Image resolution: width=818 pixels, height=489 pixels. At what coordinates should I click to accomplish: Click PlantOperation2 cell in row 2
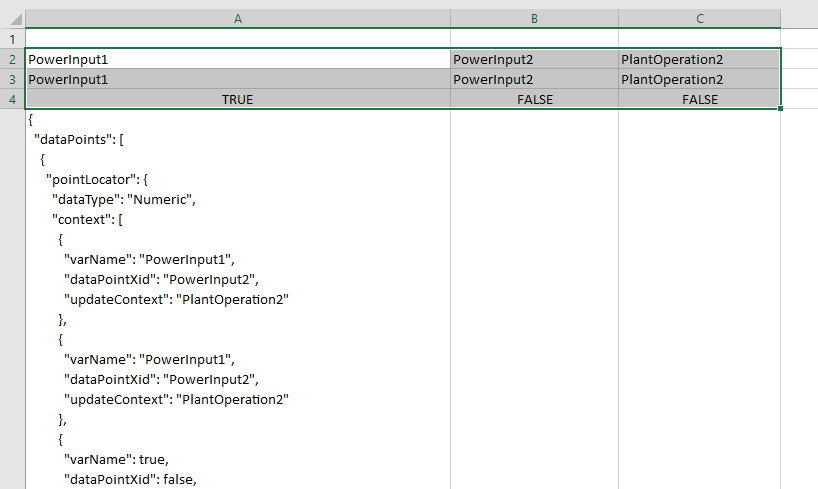coord(699,59)
